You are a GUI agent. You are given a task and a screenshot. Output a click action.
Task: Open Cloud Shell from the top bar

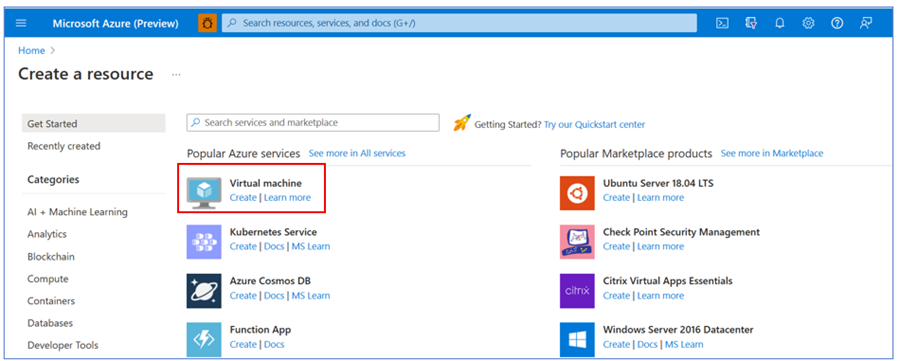tap(723, 23)
